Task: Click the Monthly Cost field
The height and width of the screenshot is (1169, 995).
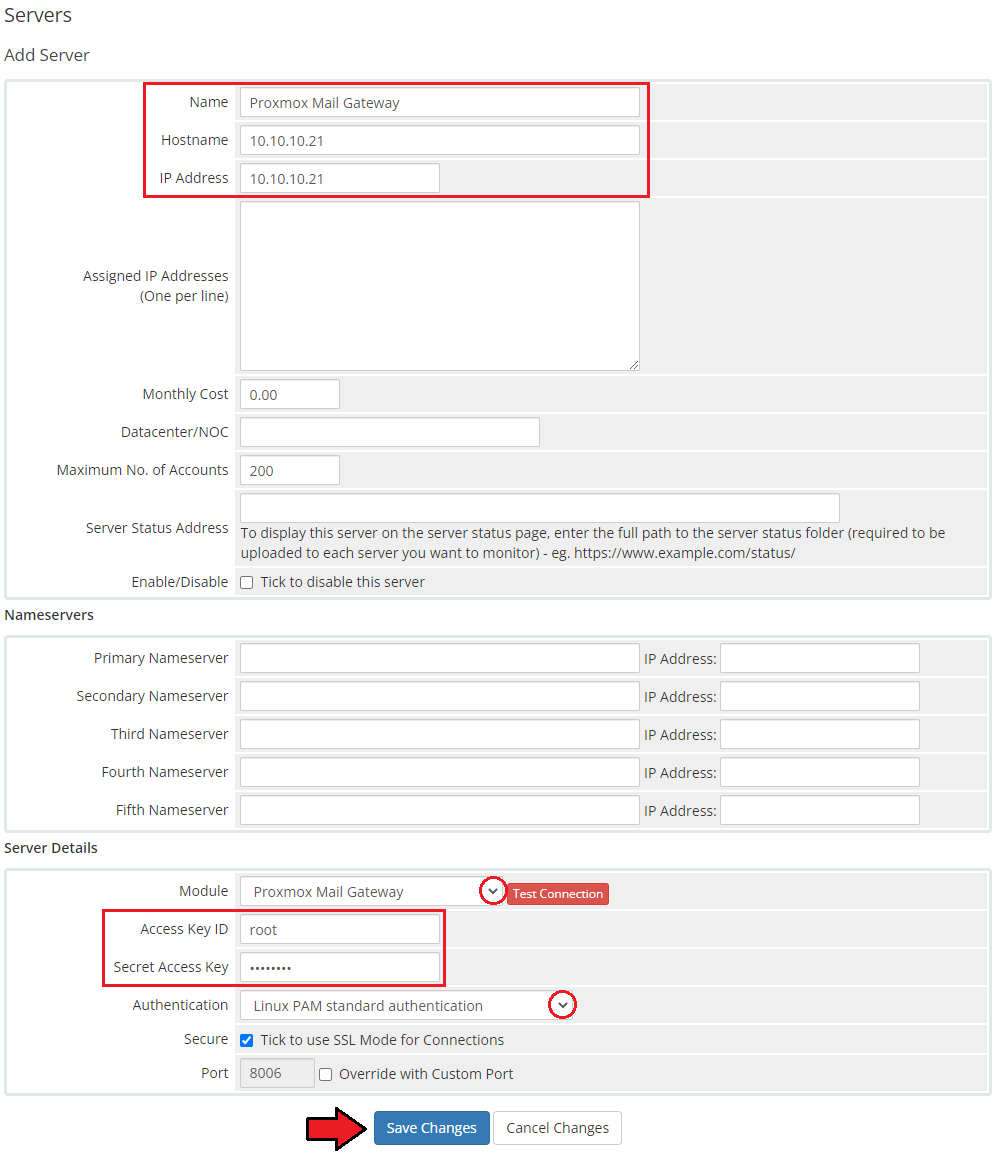Action: point(289,394)
